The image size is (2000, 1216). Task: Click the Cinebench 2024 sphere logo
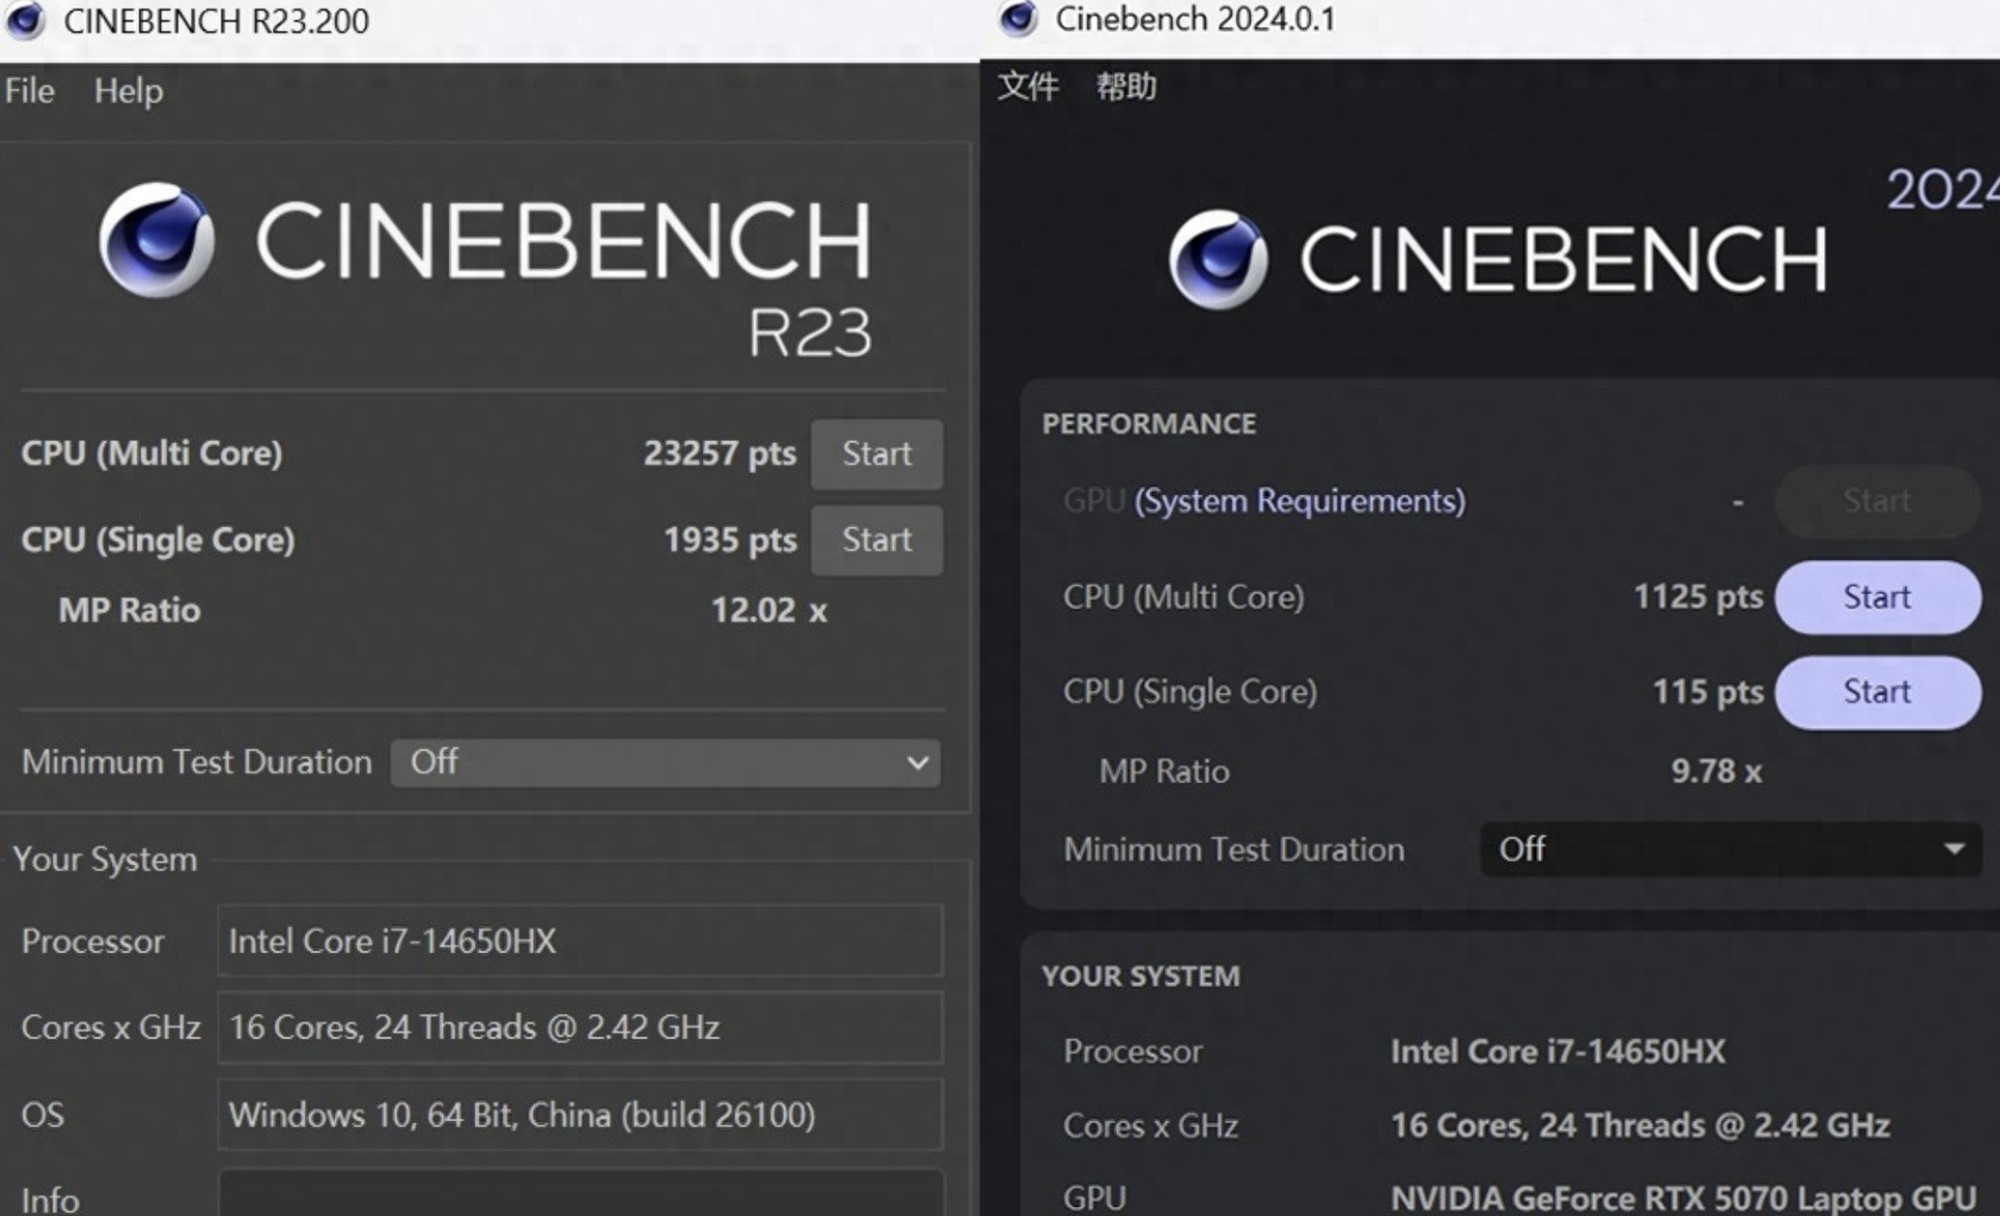pyautogui.click(x=1218, y=259)
